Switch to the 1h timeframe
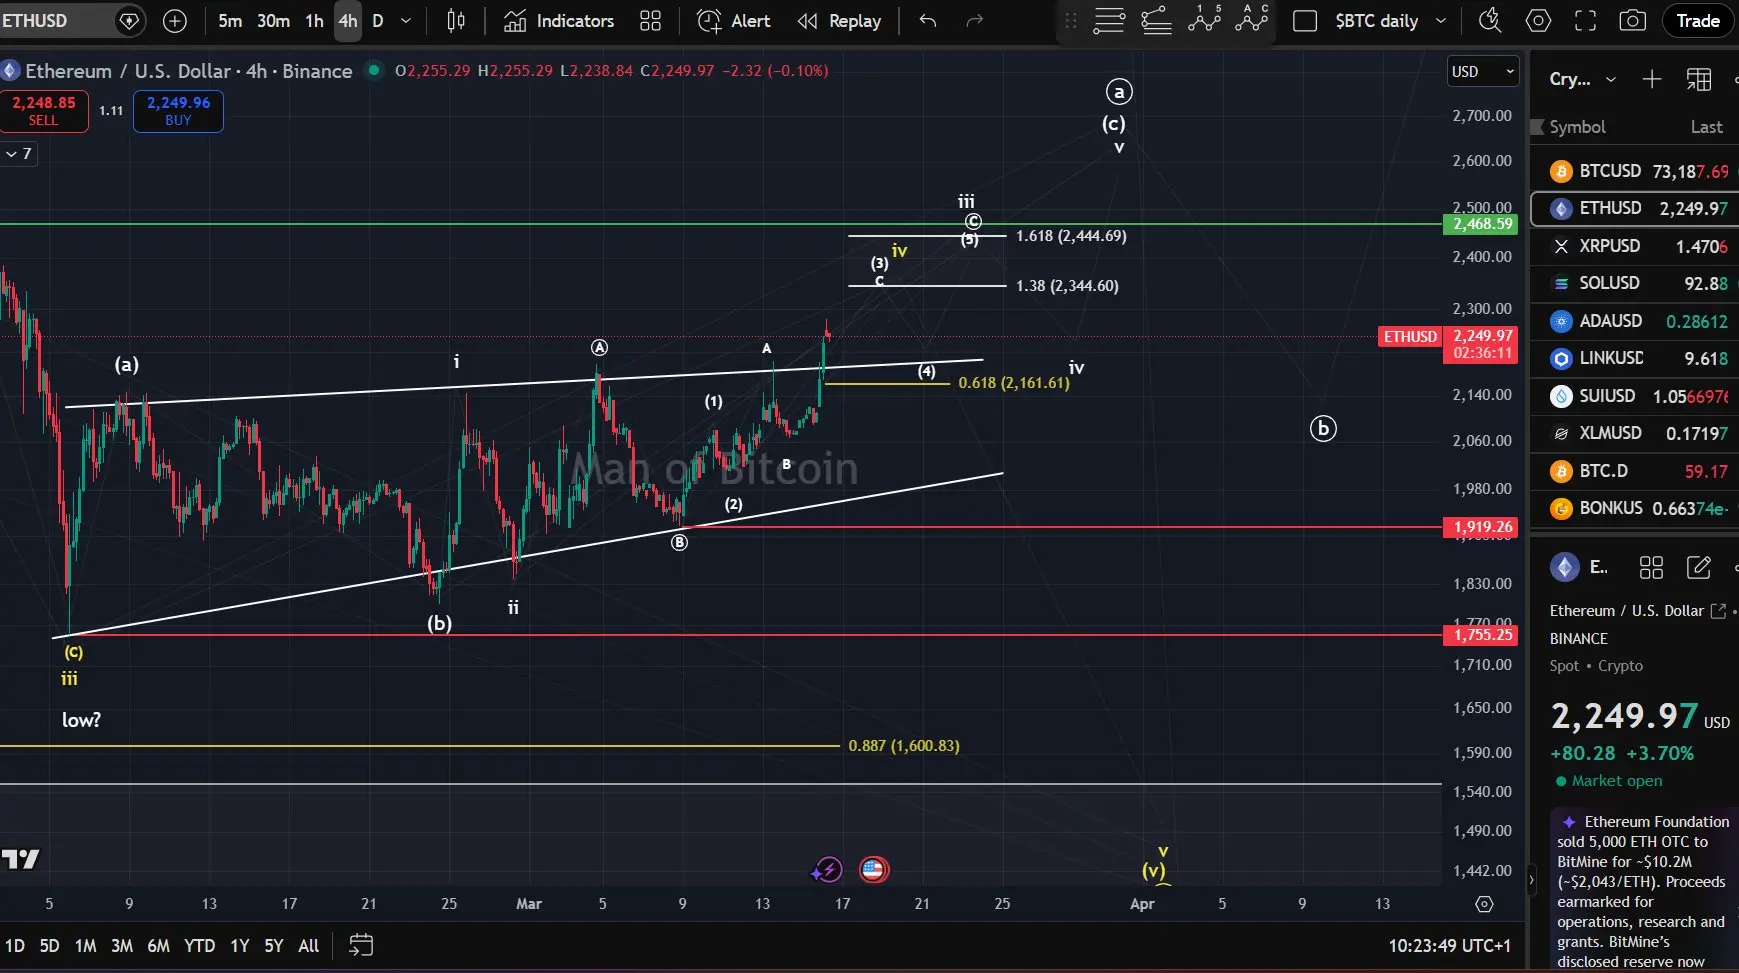The image size is (1739, 973). pos(315,21)
